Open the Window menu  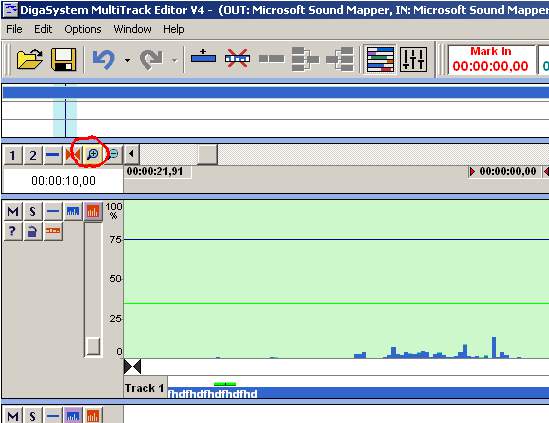132,29
